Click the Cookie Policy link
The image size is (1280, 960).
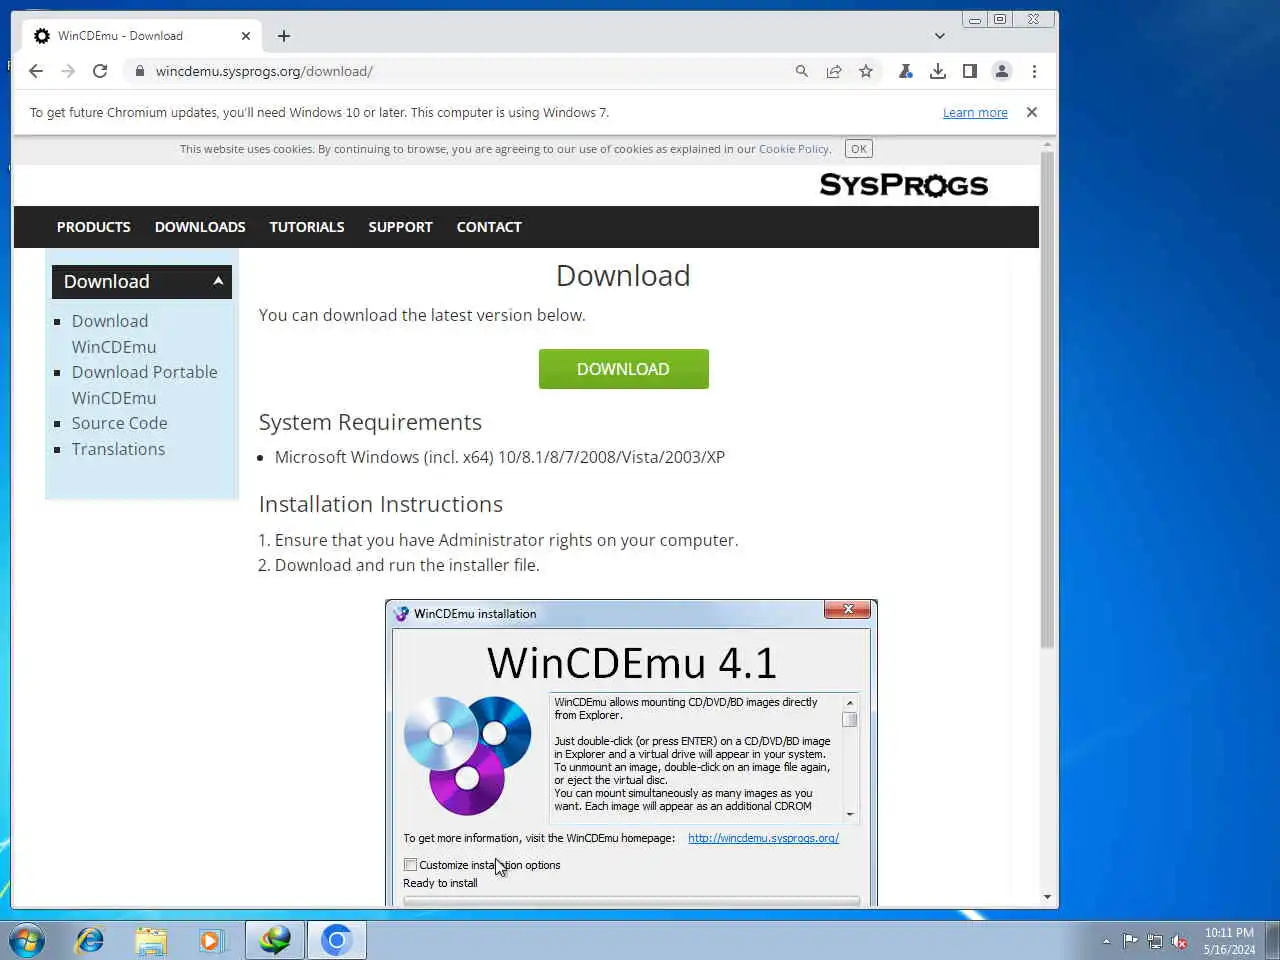point(794,149)
